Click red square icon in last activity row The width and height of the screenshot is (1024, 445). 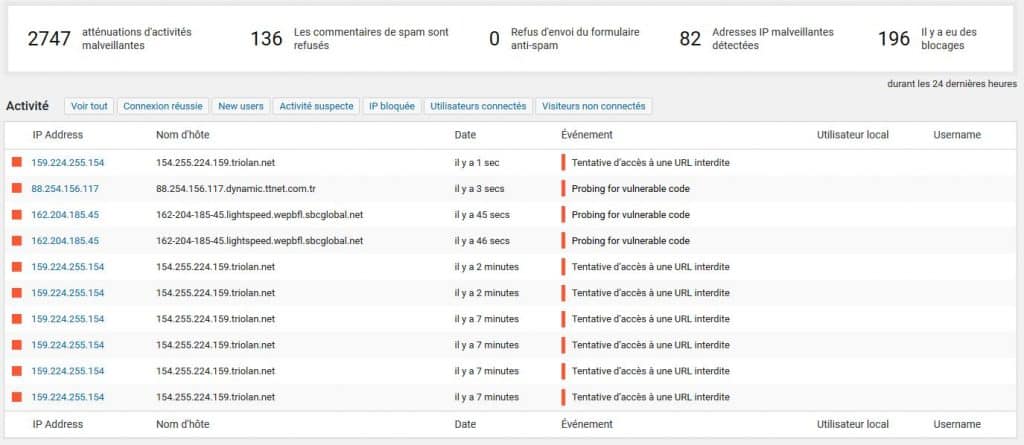pyautogui.click(x=17, y=397)
